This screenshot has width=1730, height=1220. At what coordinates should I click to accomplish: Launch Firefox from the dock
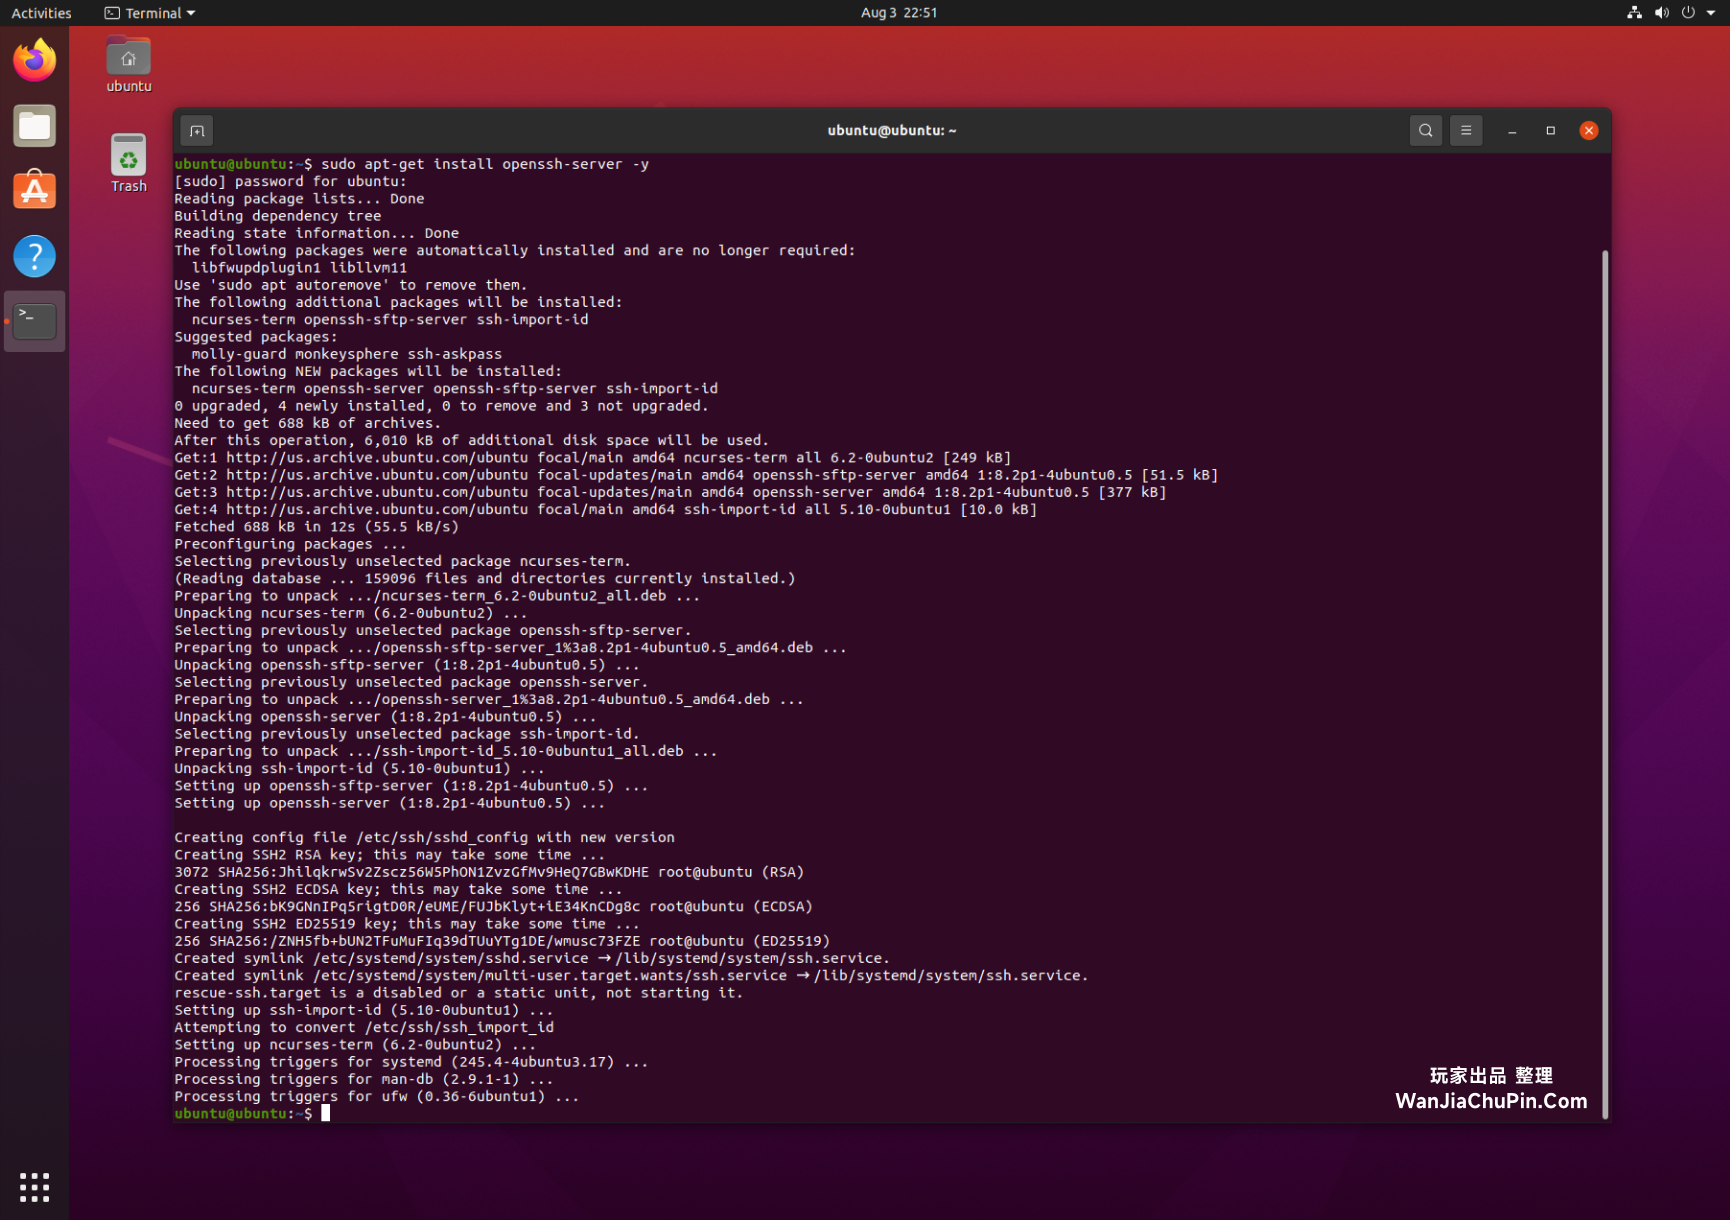coord(35,61)
